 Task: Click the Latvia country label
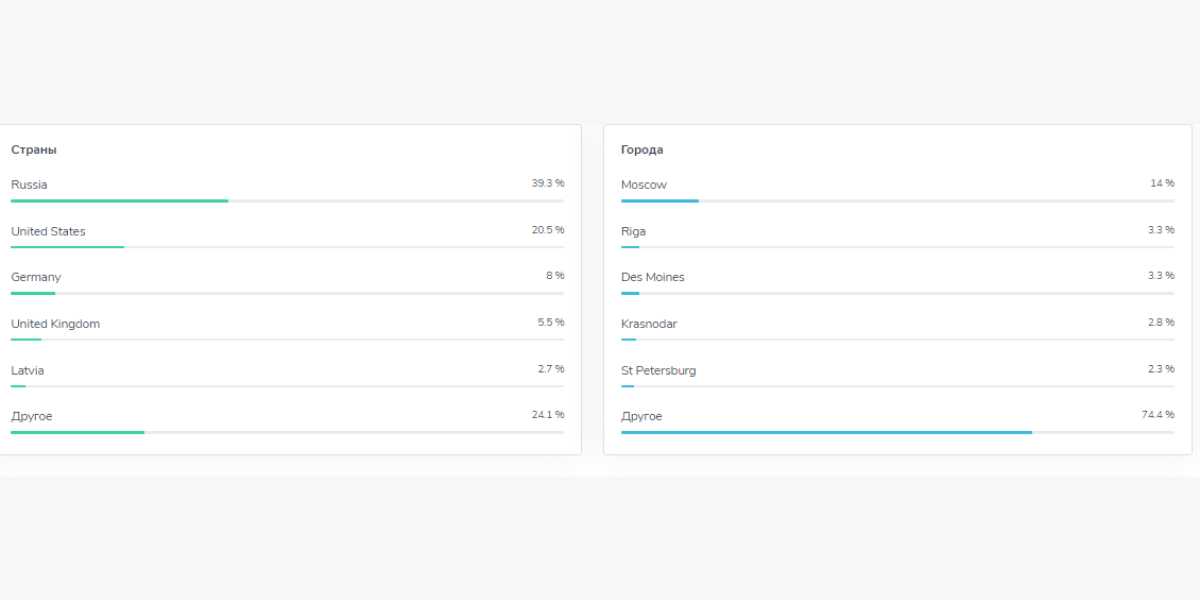[x=27, y=370]
